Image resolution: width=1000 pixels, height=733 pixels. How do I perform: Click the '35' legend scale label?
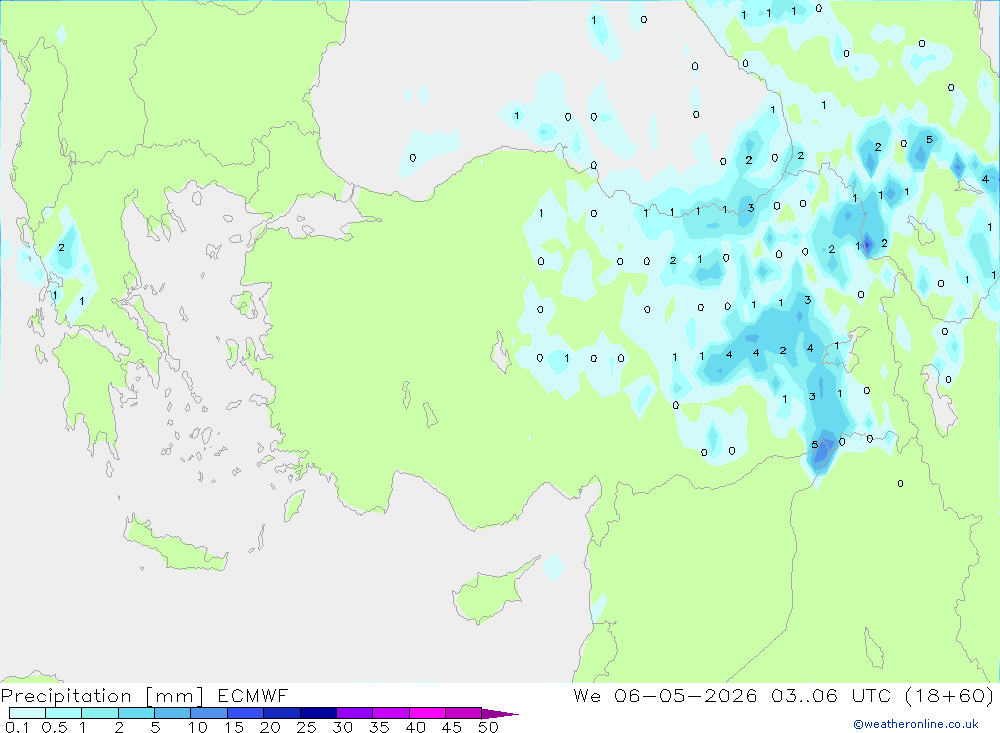pyautogui.click(x=379, y=727)
